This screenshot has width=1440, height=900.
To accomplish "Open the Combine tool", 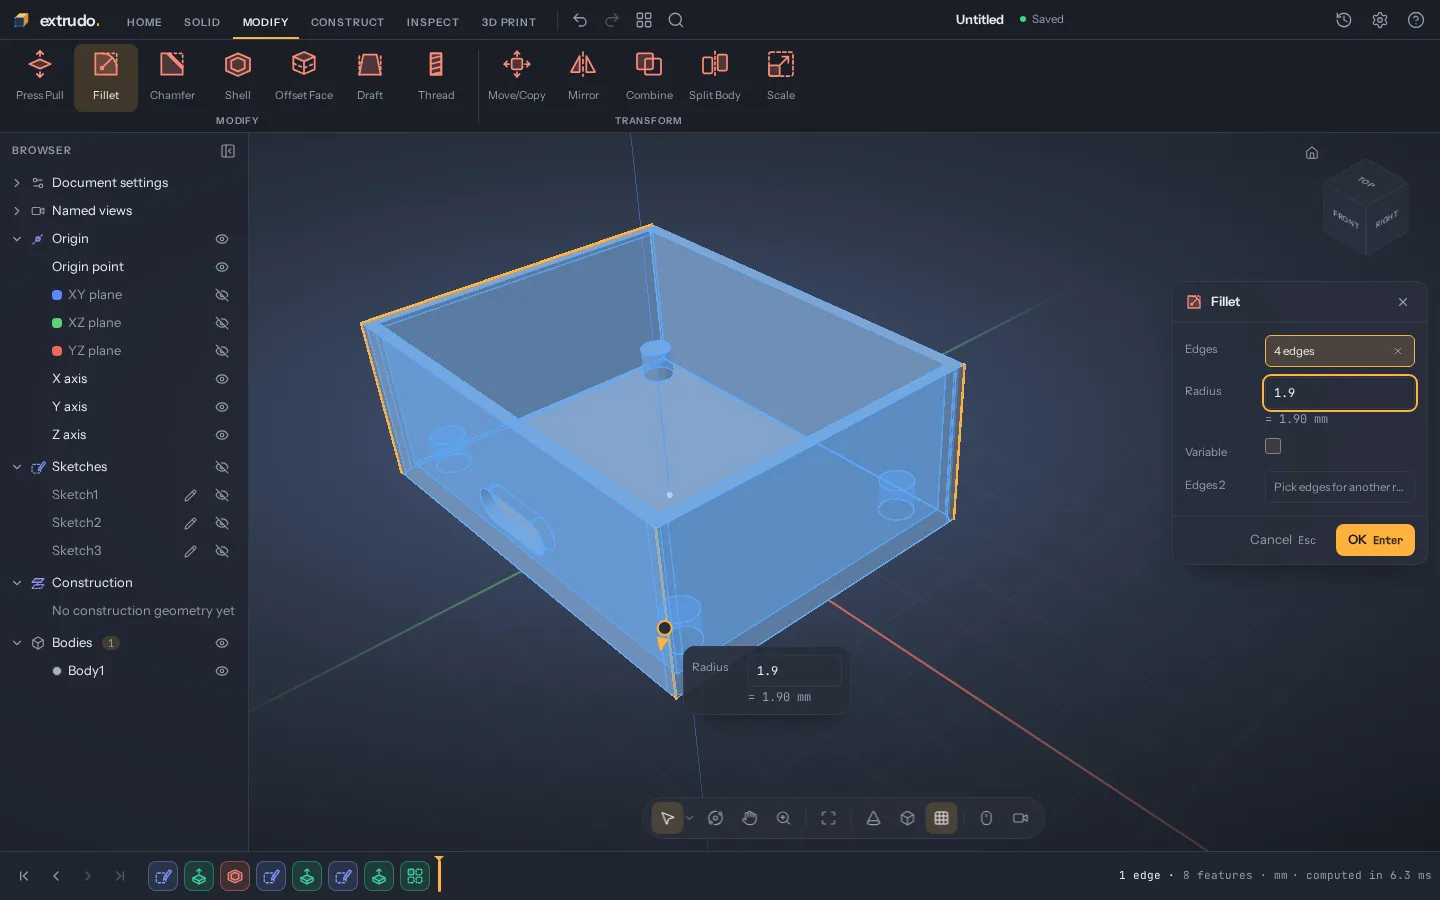I will coord(649,77).
